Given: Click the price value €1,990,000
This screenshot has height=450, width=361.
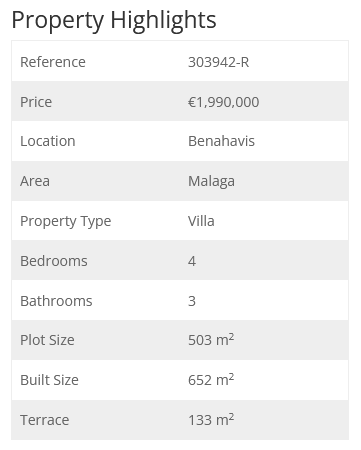Looking at the screenshot, I should click(x=223, y=102).
